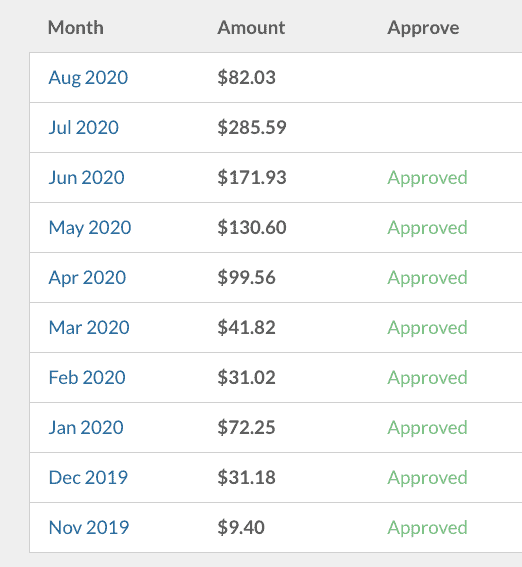Open the Dec 2019 month link
This screenshot has height=567, width=522.
(x=88, y=477)
